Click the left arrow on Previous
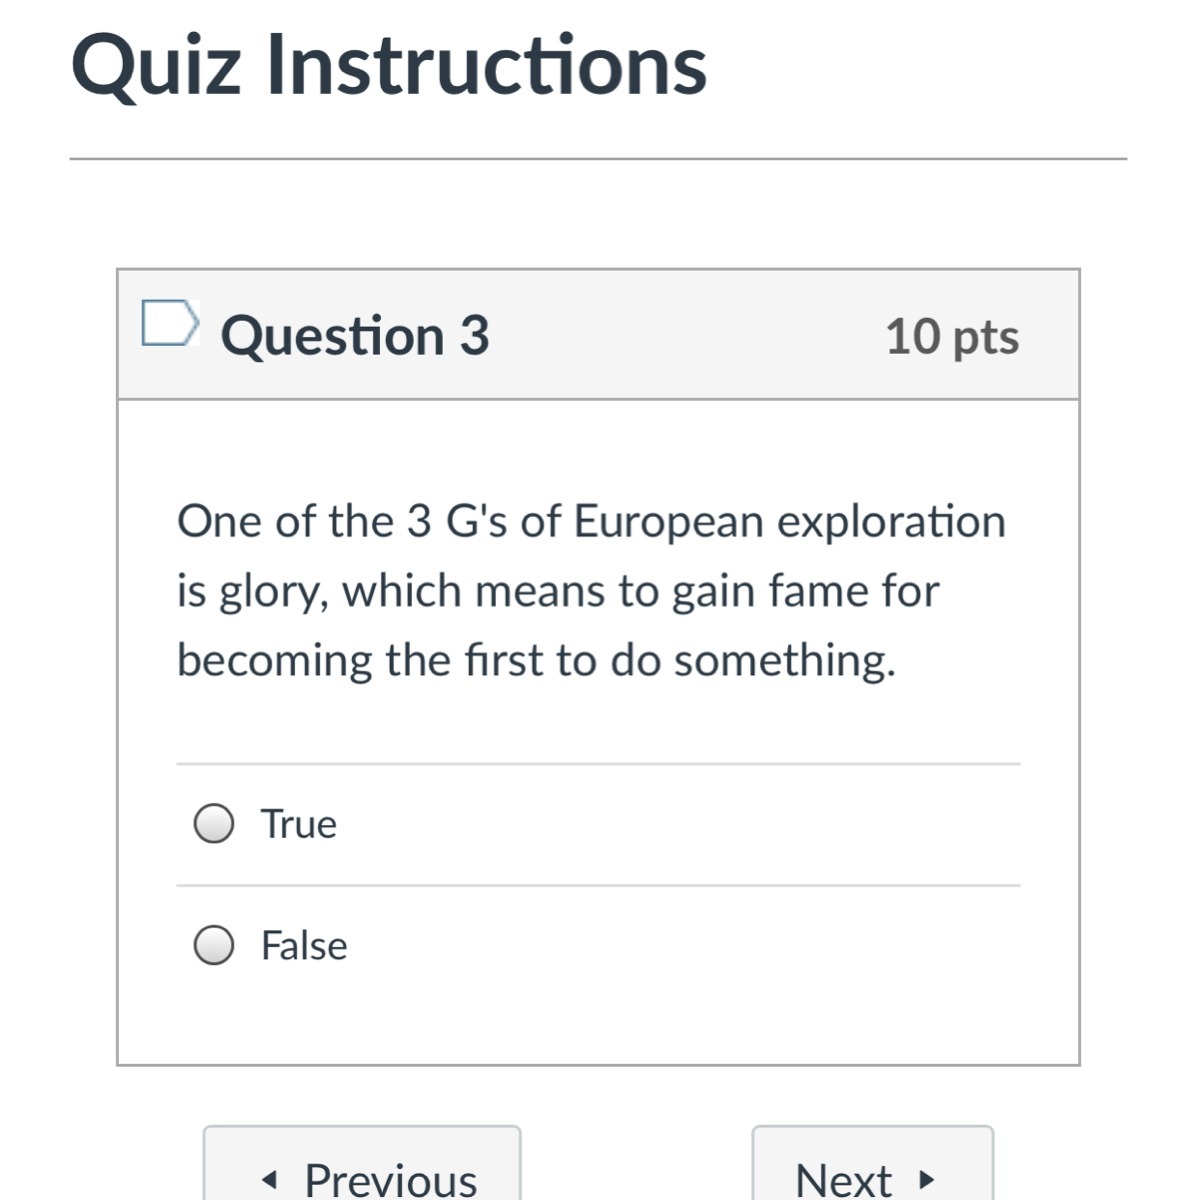This screenshot has height=1200, width=1198. [x=268, y=1180]
